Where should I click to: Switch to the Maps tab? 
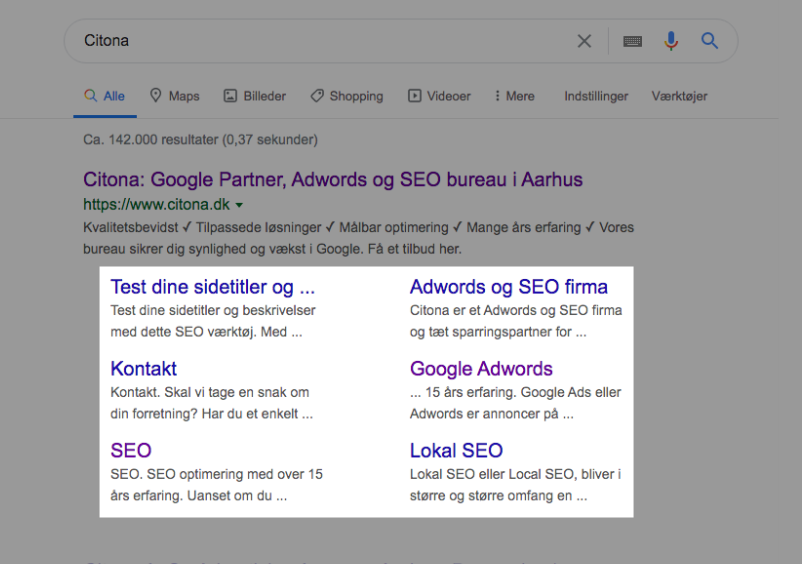point(174,96)
